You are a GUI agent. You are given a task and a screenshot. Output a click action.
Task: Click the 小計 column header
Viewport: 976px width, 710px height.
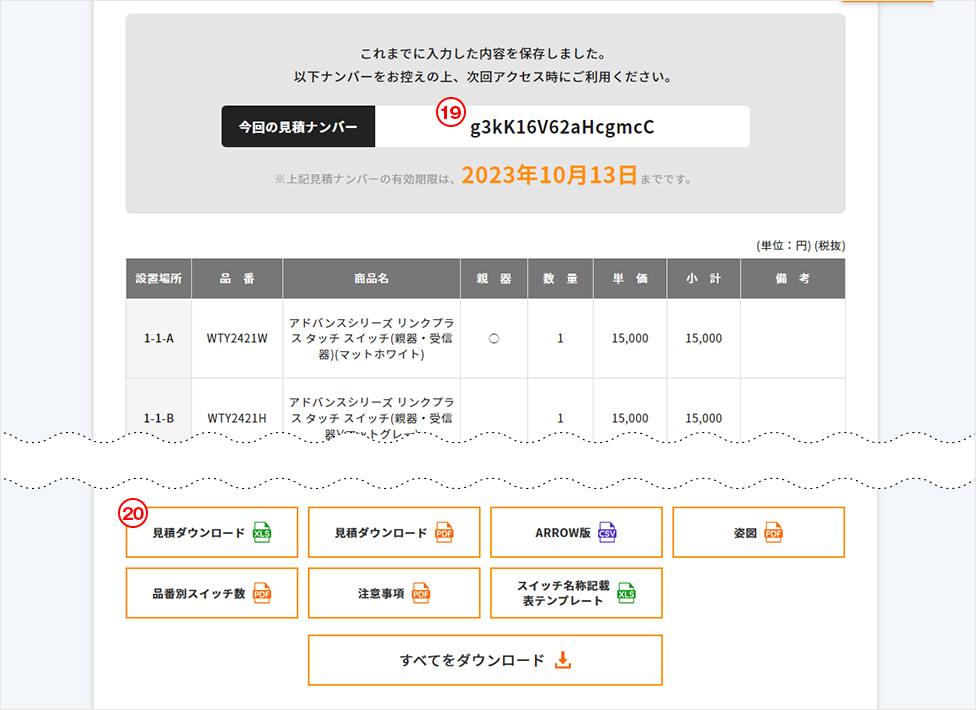[703, 279]
